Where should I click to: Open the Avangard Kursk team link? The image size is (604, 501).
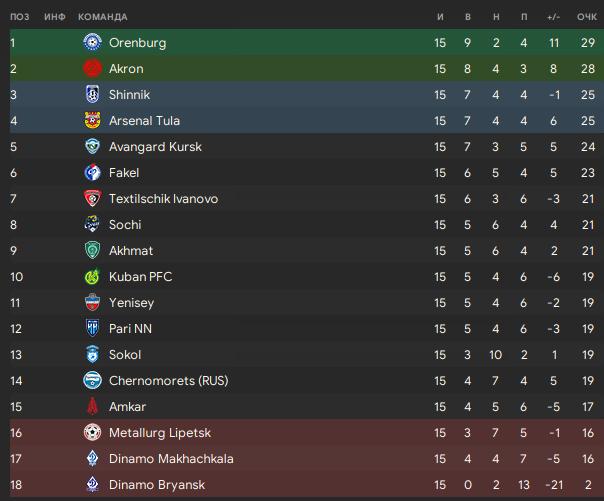click(155, 147)
